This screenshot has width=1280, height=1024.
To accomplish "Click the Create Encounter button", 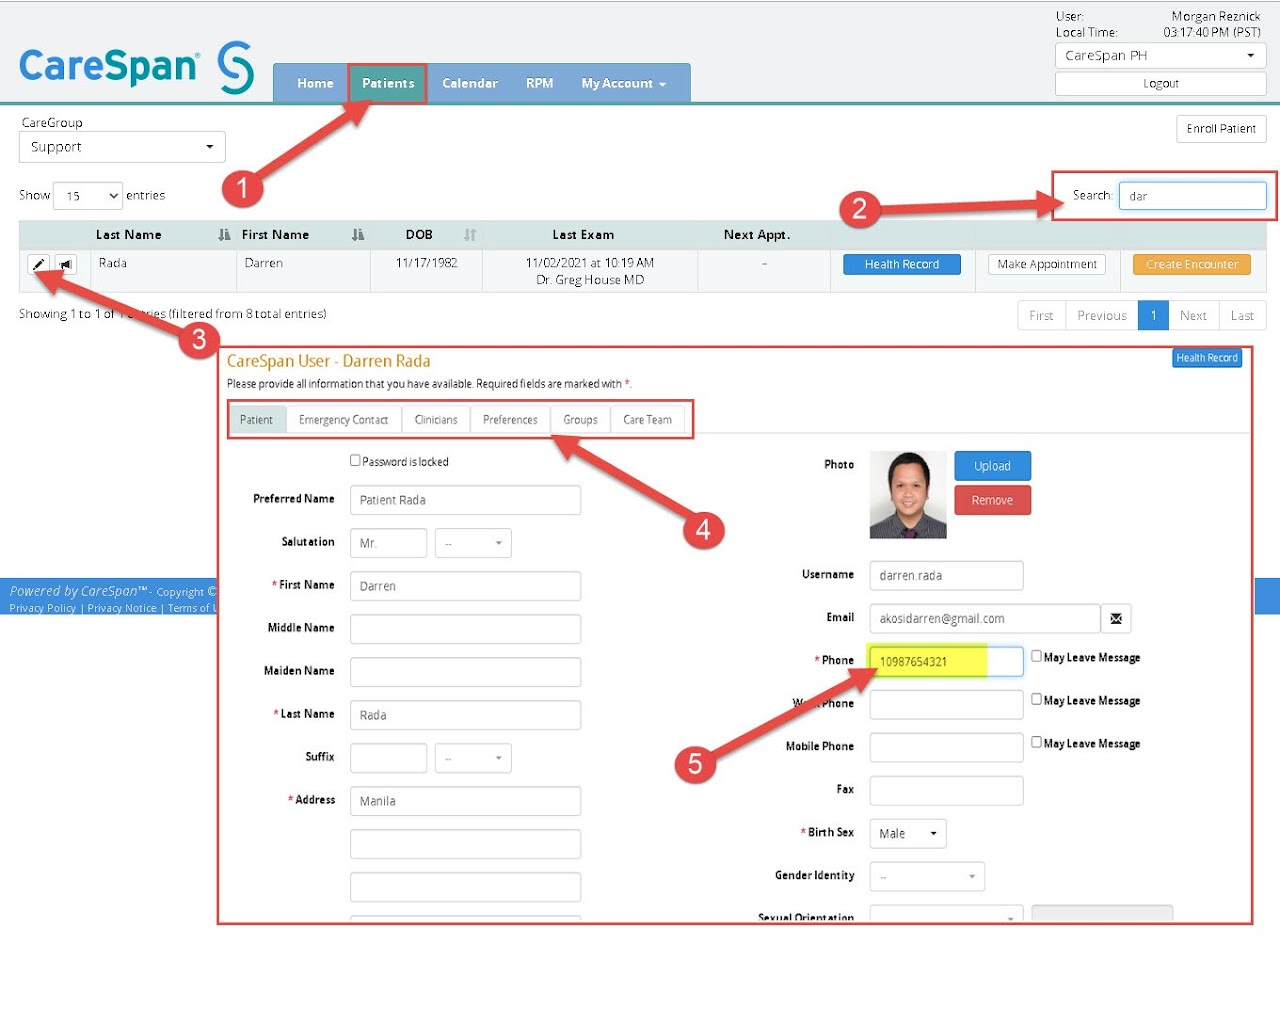I will 1192,265.
